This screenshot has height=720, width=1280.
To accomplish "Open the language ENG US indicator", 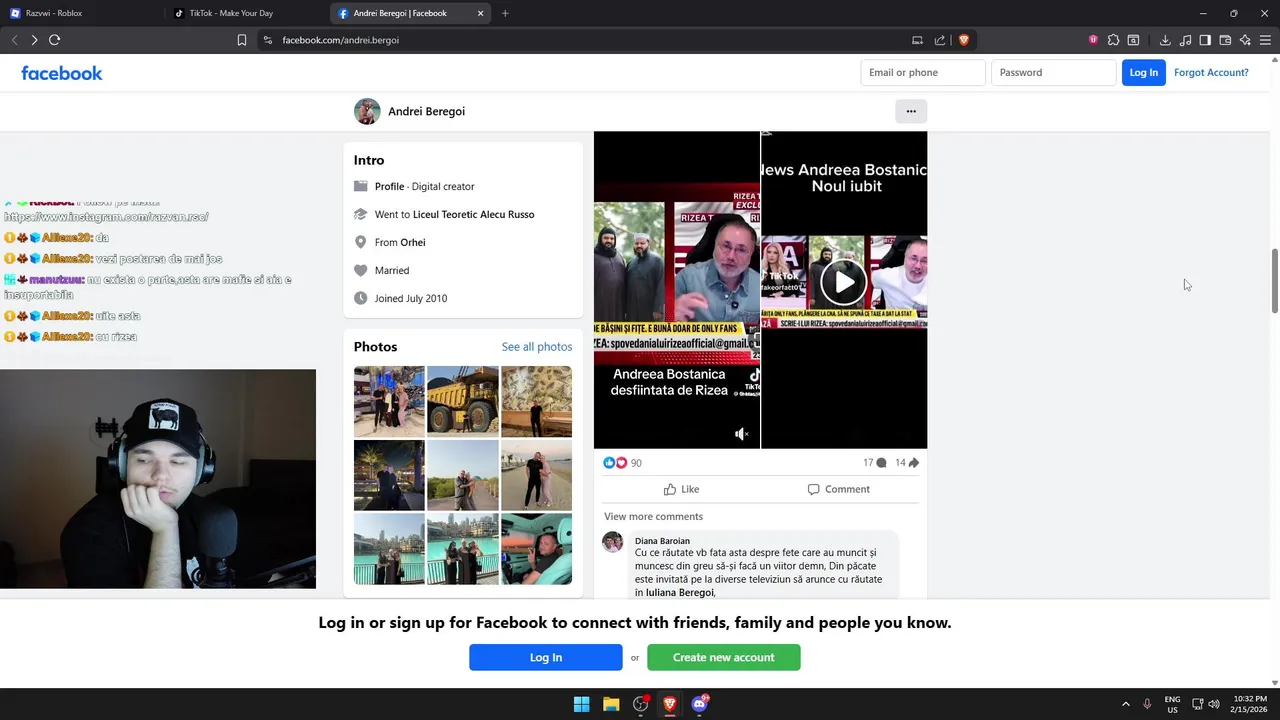I will point(1172,704).
